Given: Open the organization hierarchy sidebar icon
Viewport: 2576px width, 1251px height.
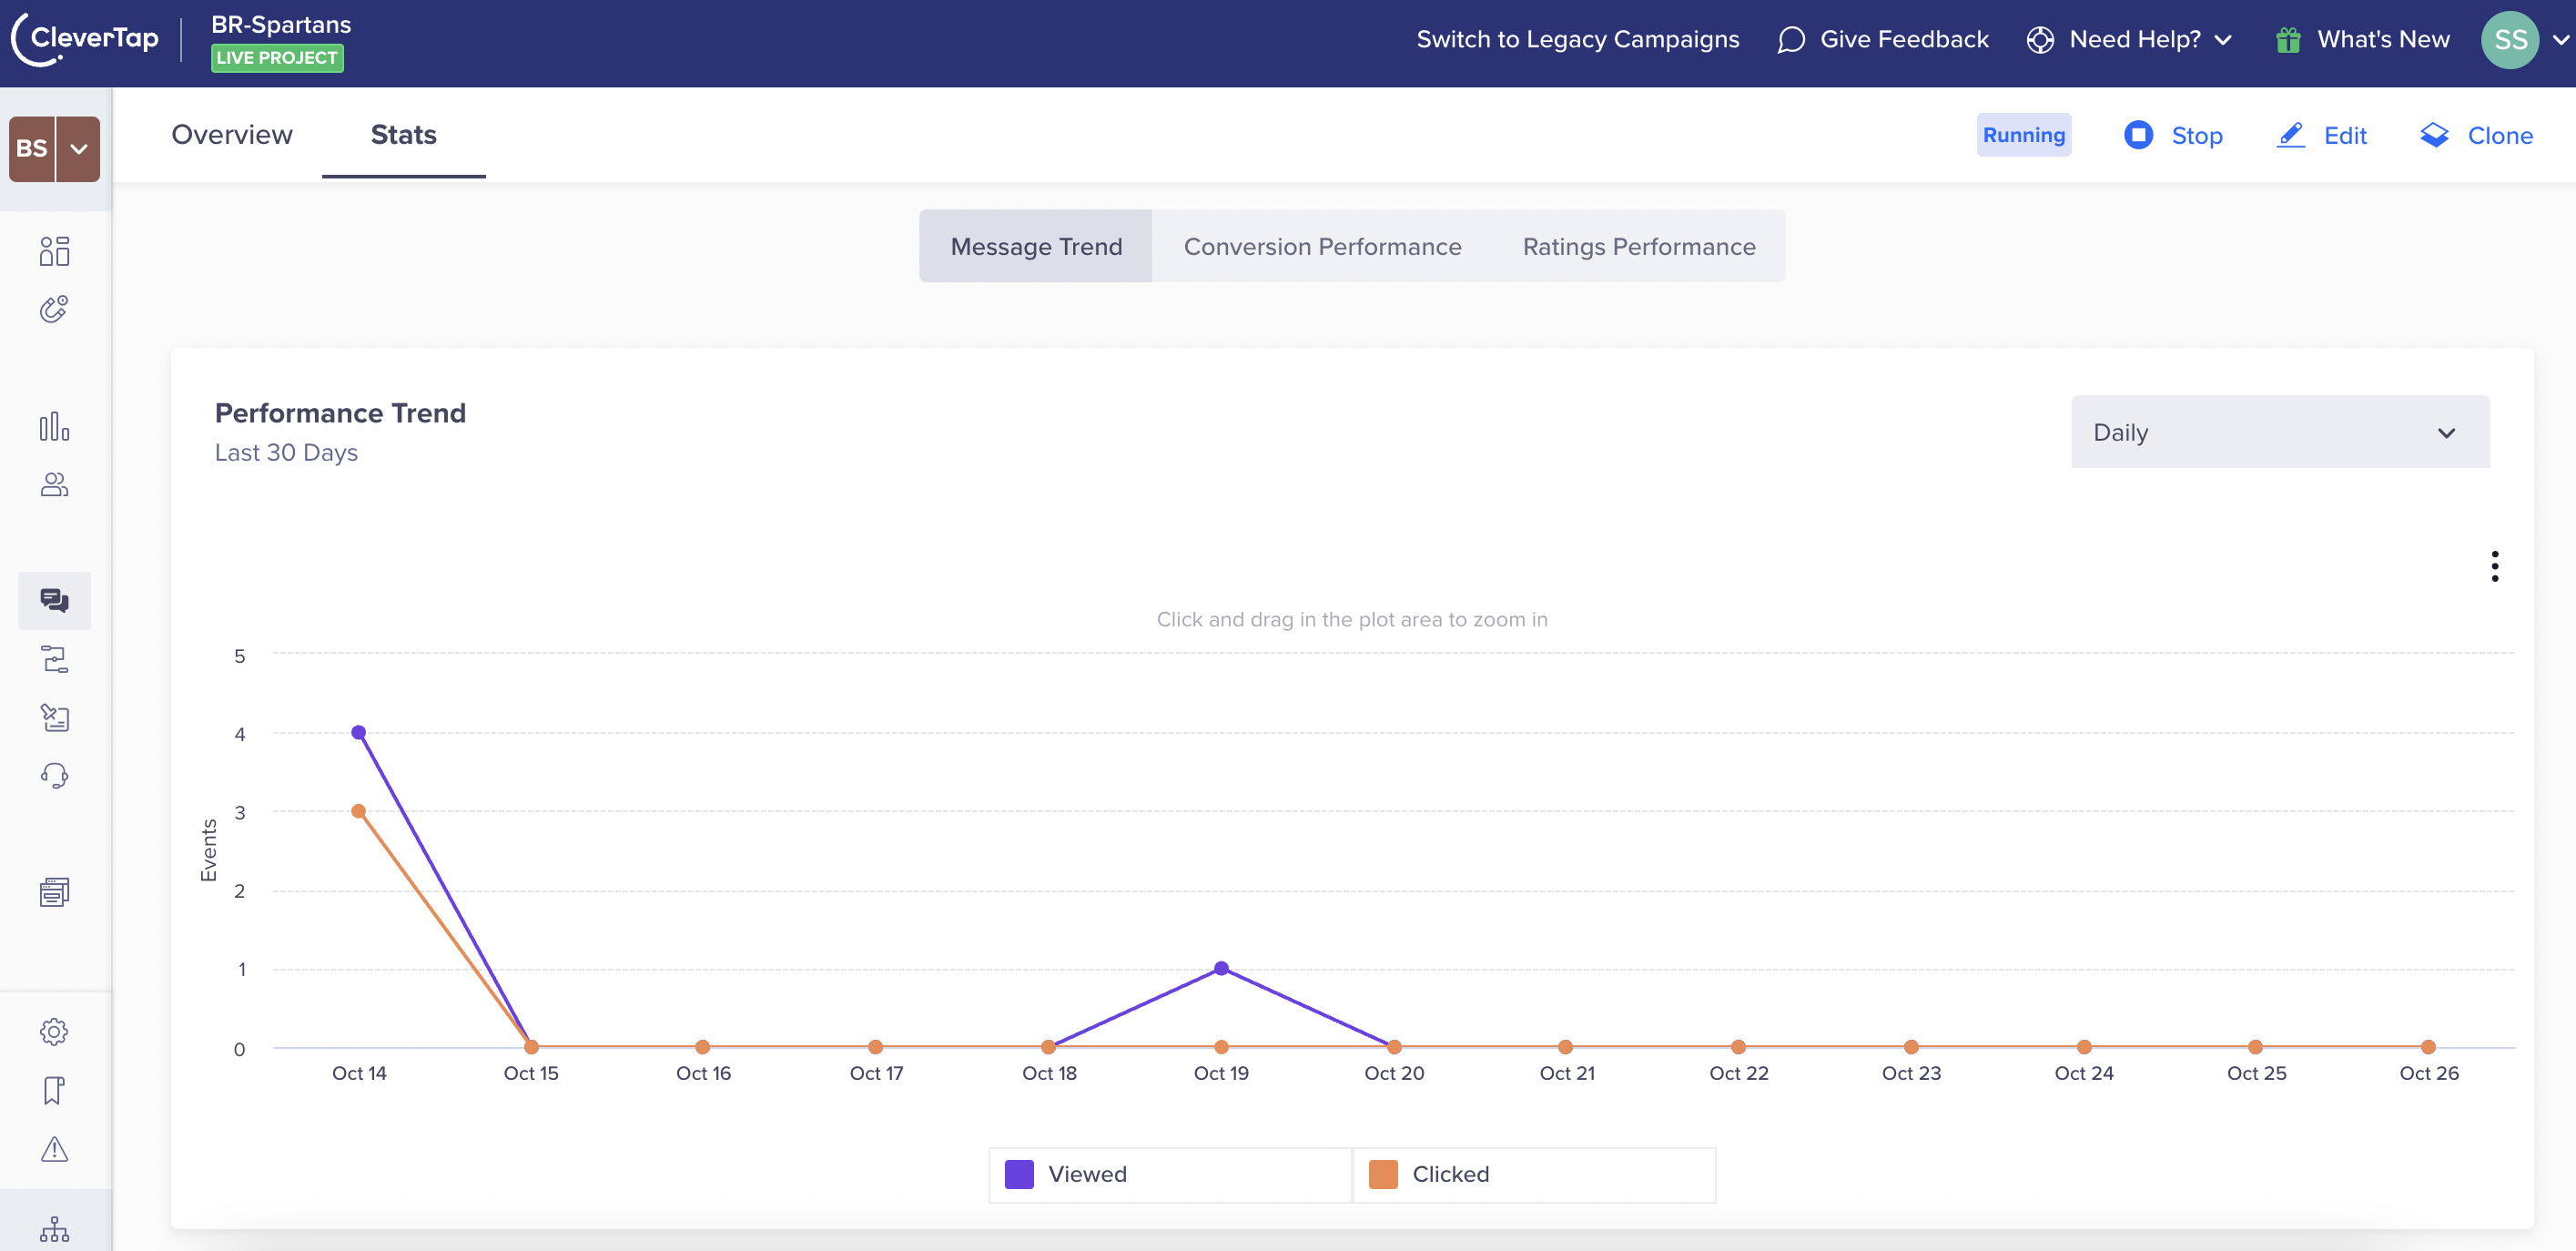Looking at the screenshot, I should (54, 1229).
